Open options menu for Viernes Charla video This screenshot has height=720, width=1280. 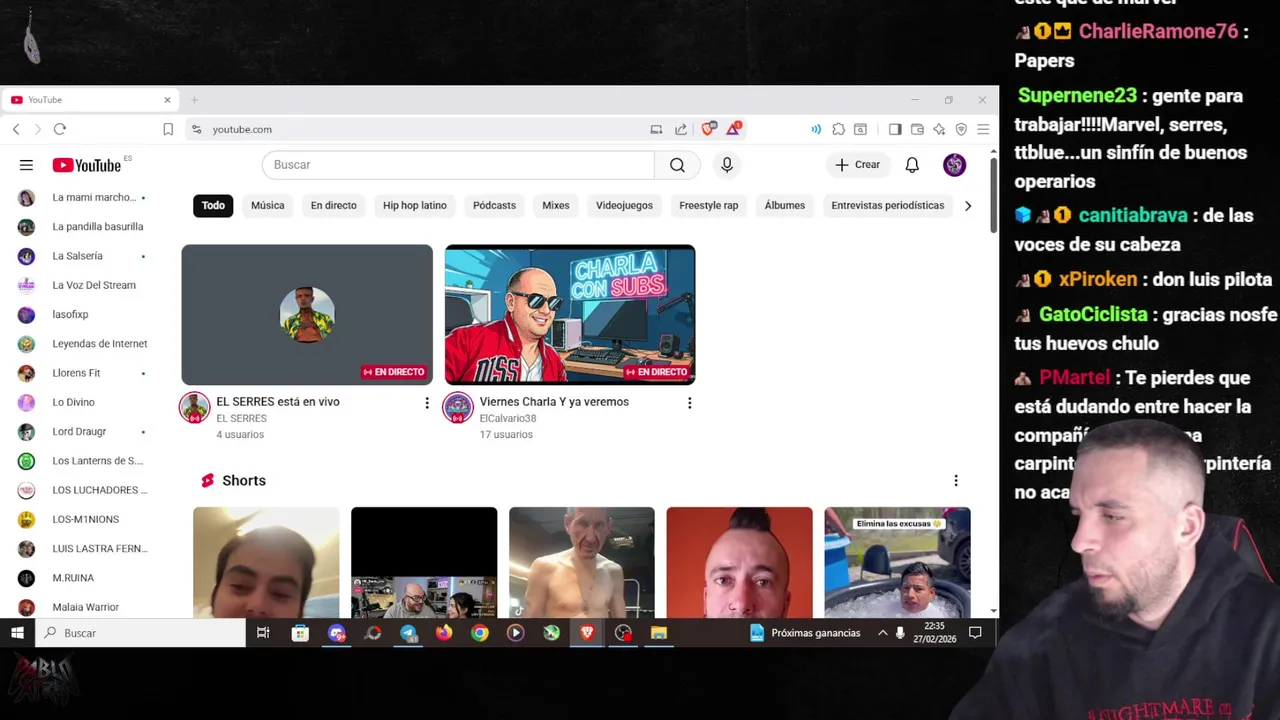coord(689,403)
